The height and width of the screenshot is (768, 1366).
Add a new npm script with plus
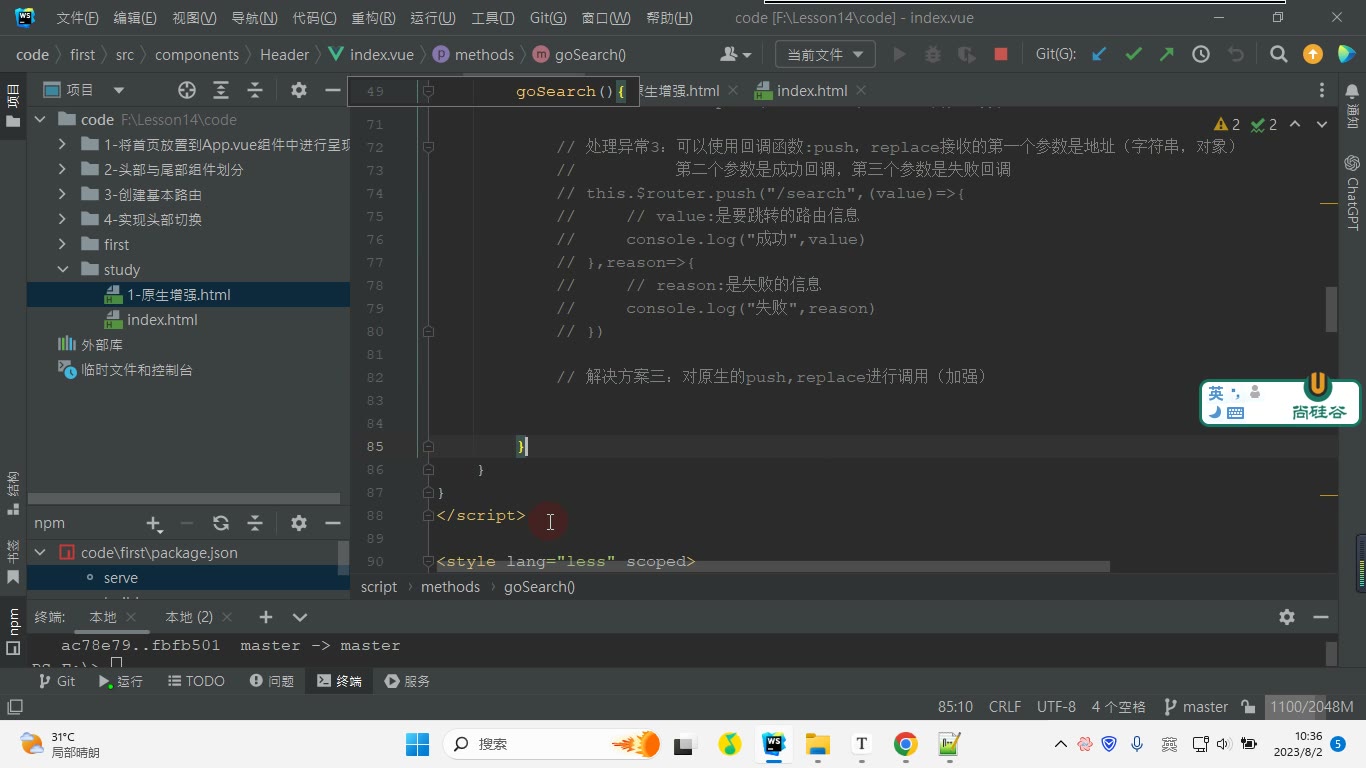[x=153, y=523]
